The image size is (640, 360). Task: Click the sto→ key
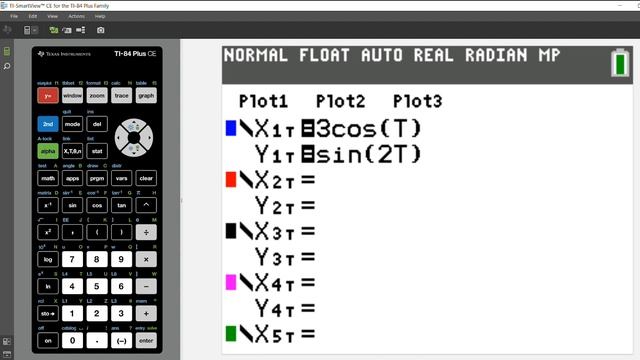[48, 313]
